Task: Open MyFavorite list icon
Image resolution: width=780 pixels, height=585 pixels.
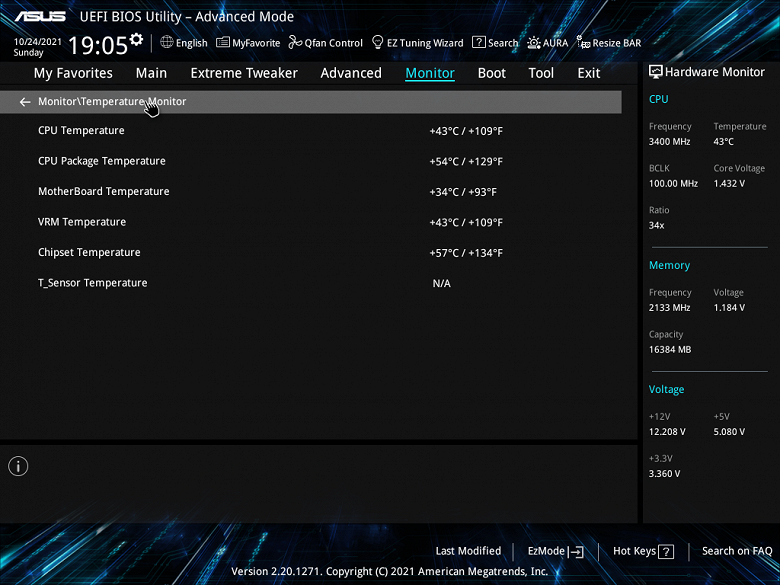Action: (x=223, y=42)
